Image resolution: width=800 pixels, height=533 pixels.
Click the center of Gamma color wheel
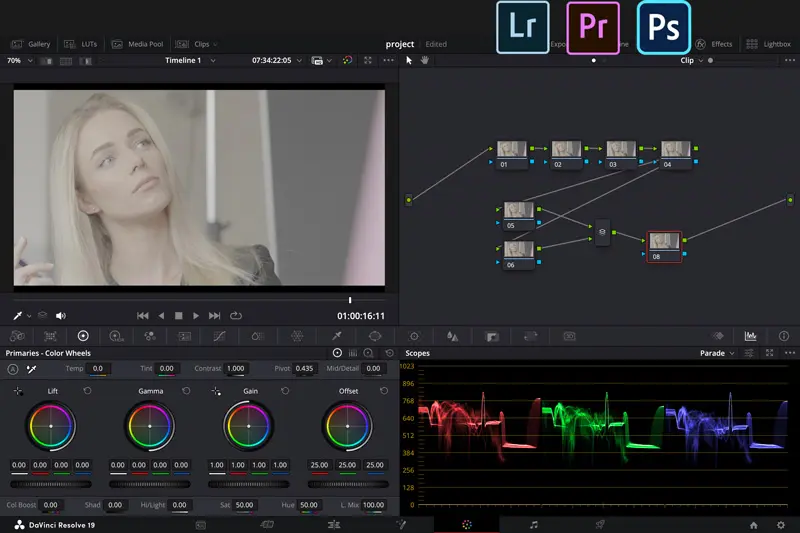pos(150,426)
